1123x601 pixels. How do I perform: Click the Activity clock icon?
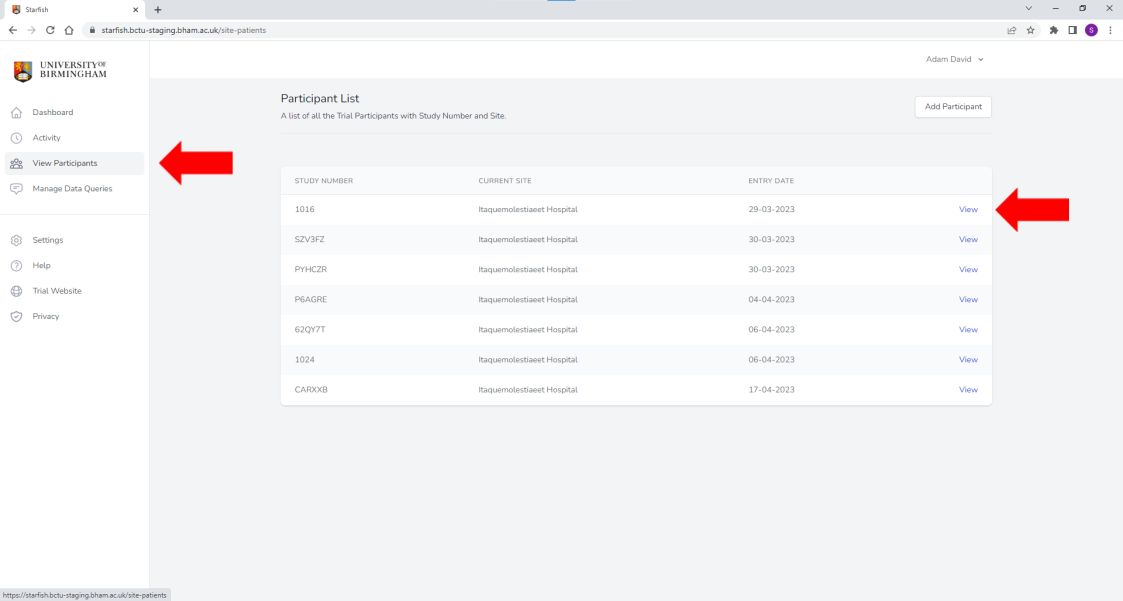pos(16,138)
